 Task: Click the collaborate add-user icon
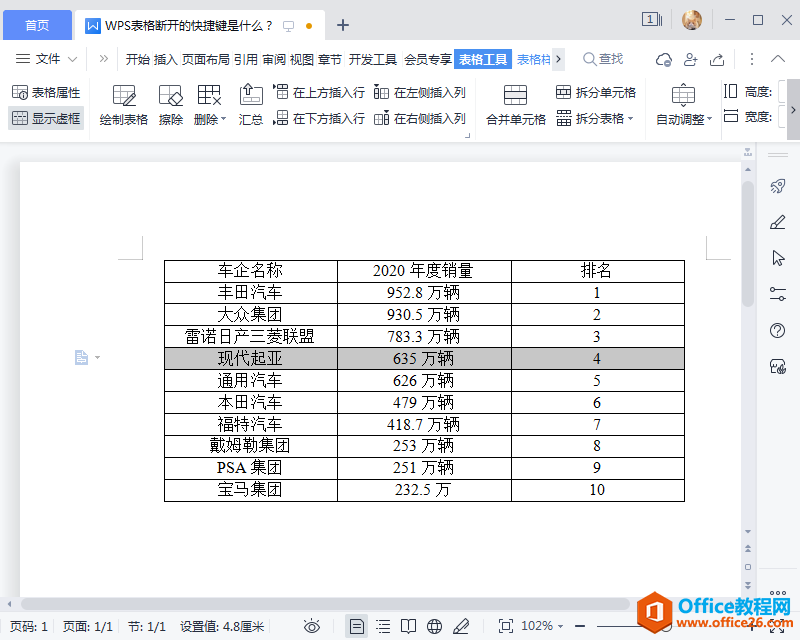pyautogui.click(x=691, y=60)
